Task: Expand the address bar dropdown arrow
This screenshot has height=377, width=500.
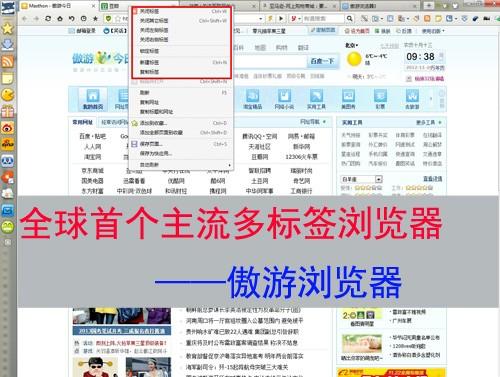Action: [260, 19]
